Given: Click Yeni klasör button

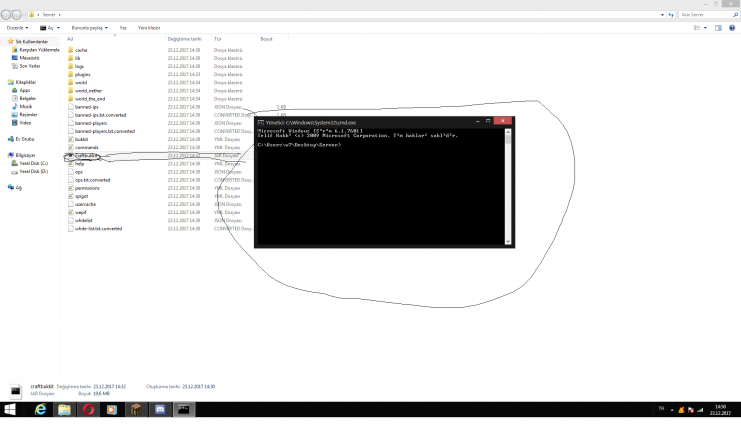Looking at the screenshot, I should pos(149,28).
